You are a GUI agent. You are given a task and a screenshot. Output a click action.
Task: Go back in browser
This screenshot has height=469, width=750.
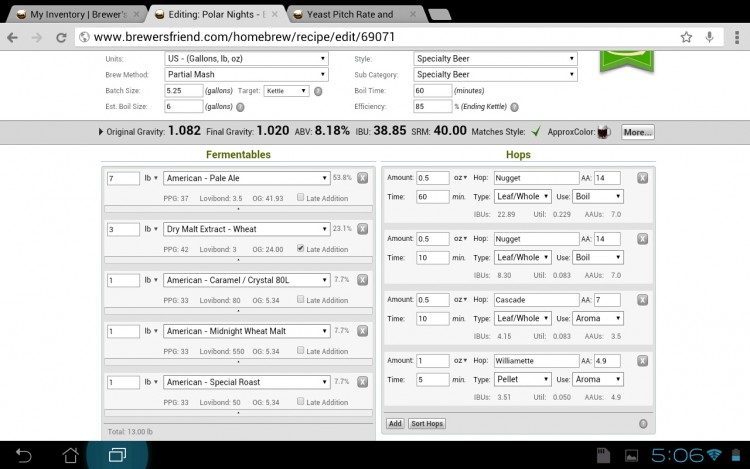click(13, 37)
